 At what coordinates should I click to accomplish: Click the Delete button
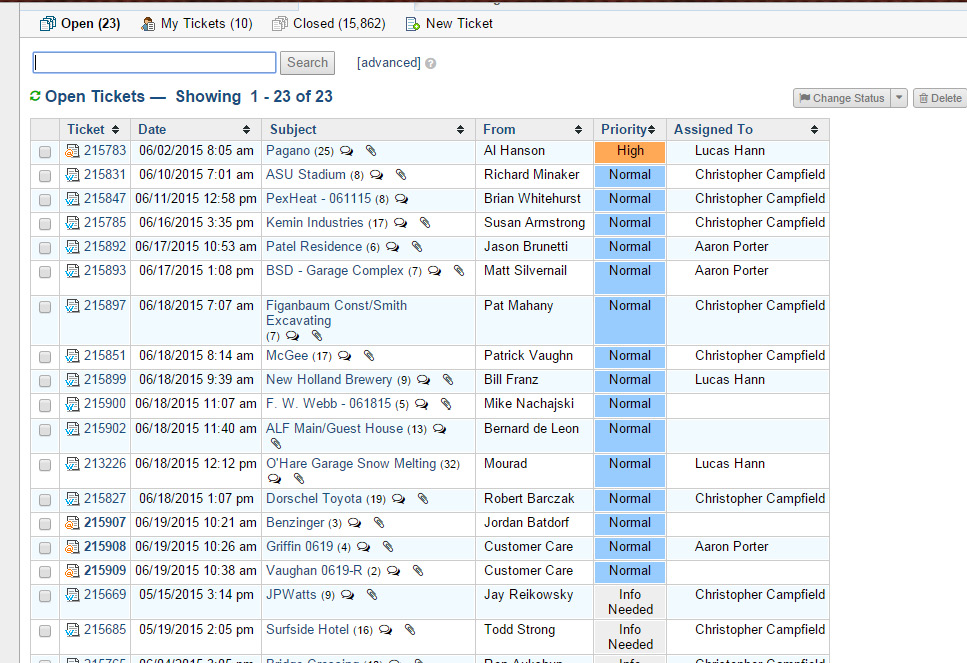(940, 97)
